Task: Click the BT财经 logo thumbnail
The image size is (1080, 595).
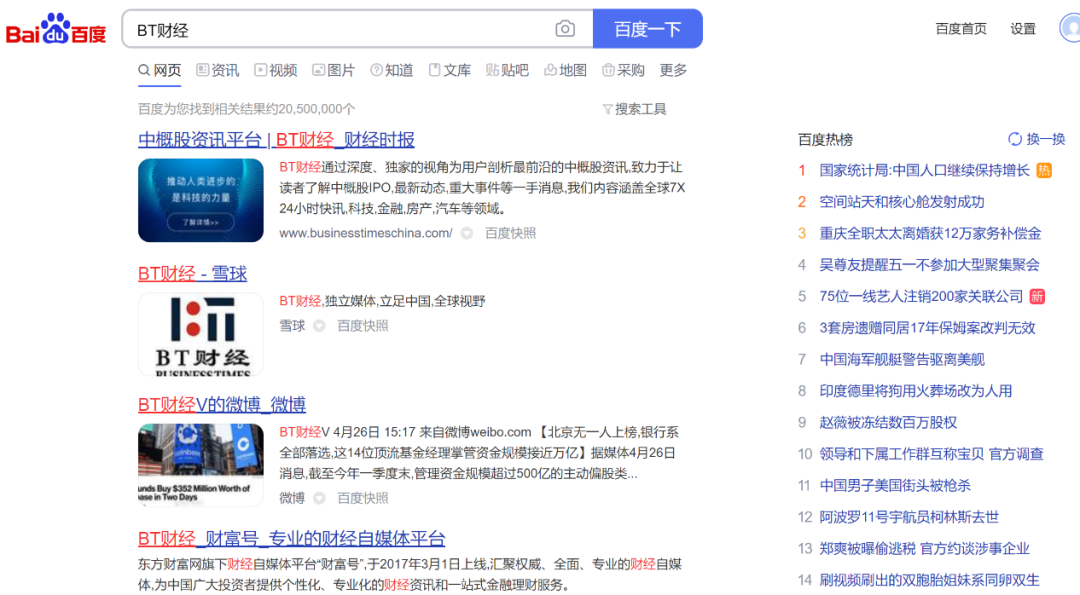Action: pyautogui.click(x=200, y=334)
